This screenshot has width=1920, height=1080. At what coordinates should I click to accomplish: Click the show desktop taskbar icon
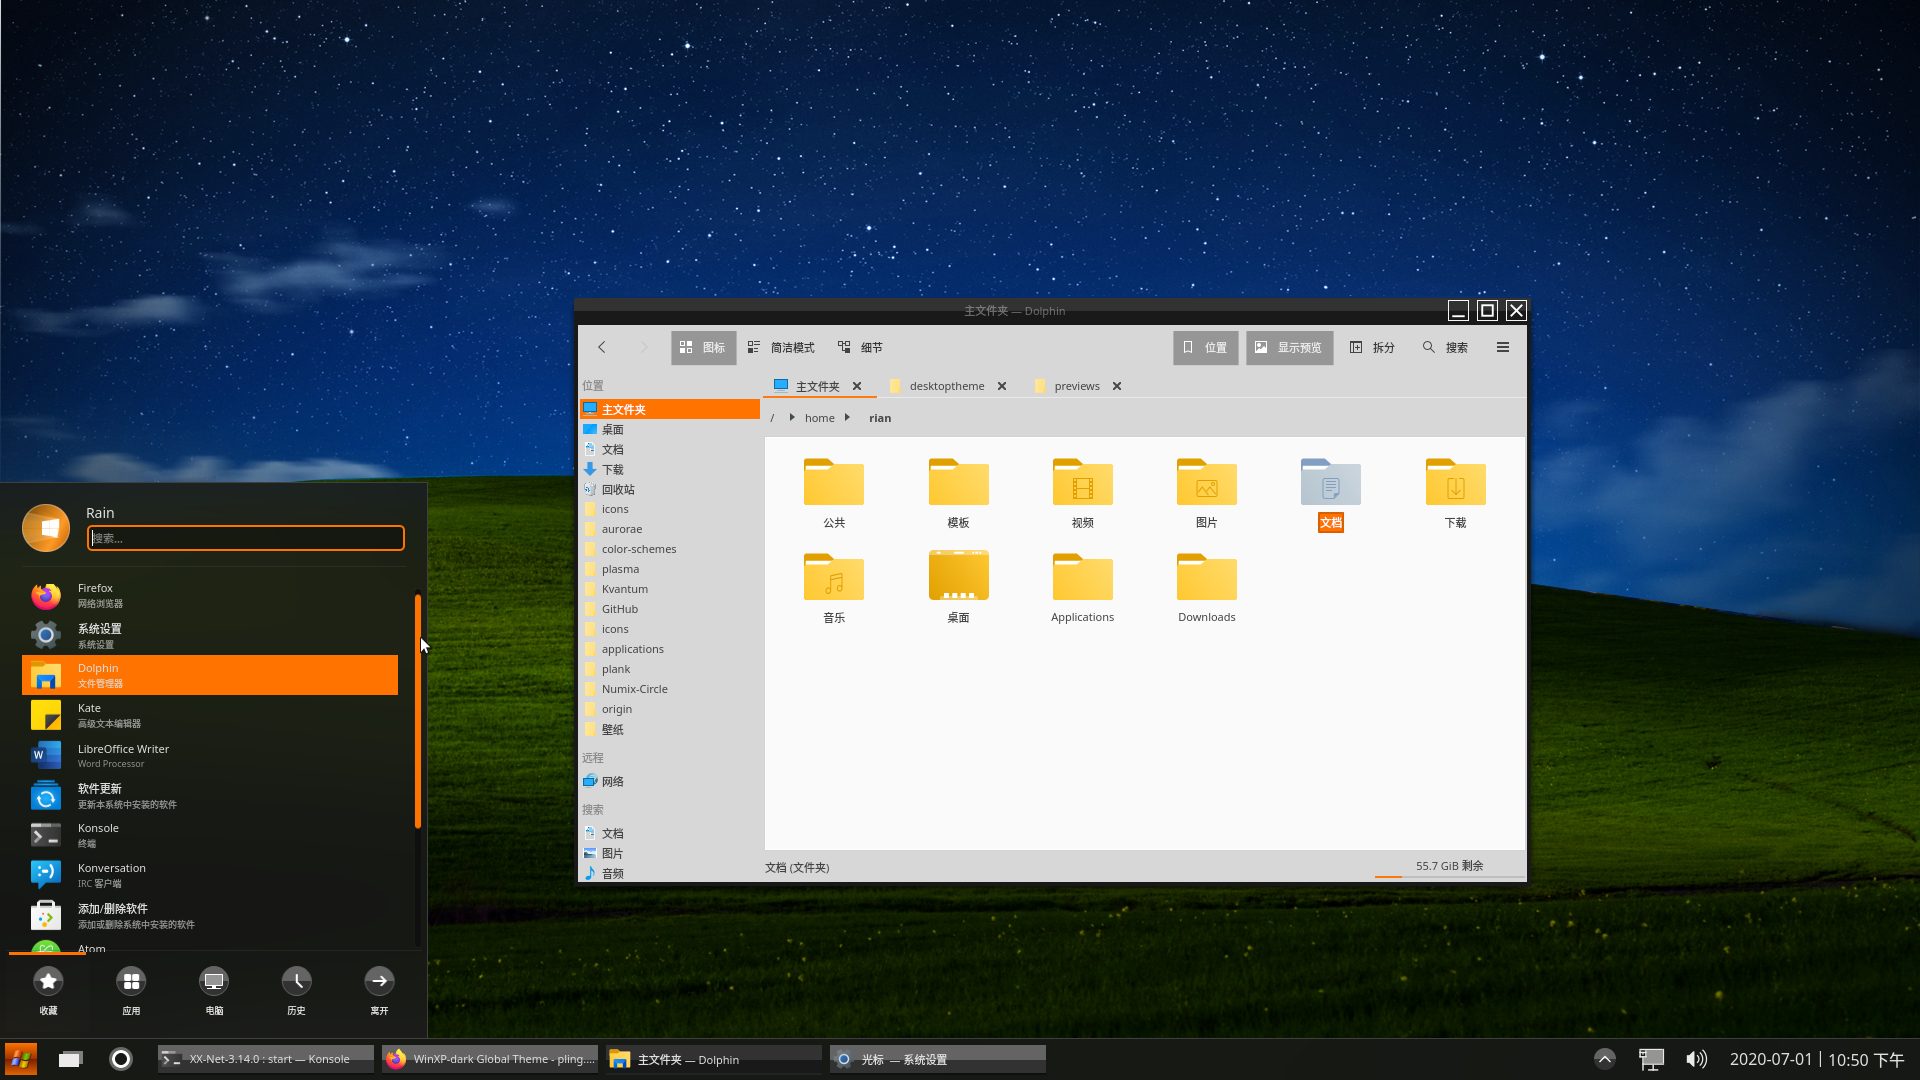coord(70,1059)
